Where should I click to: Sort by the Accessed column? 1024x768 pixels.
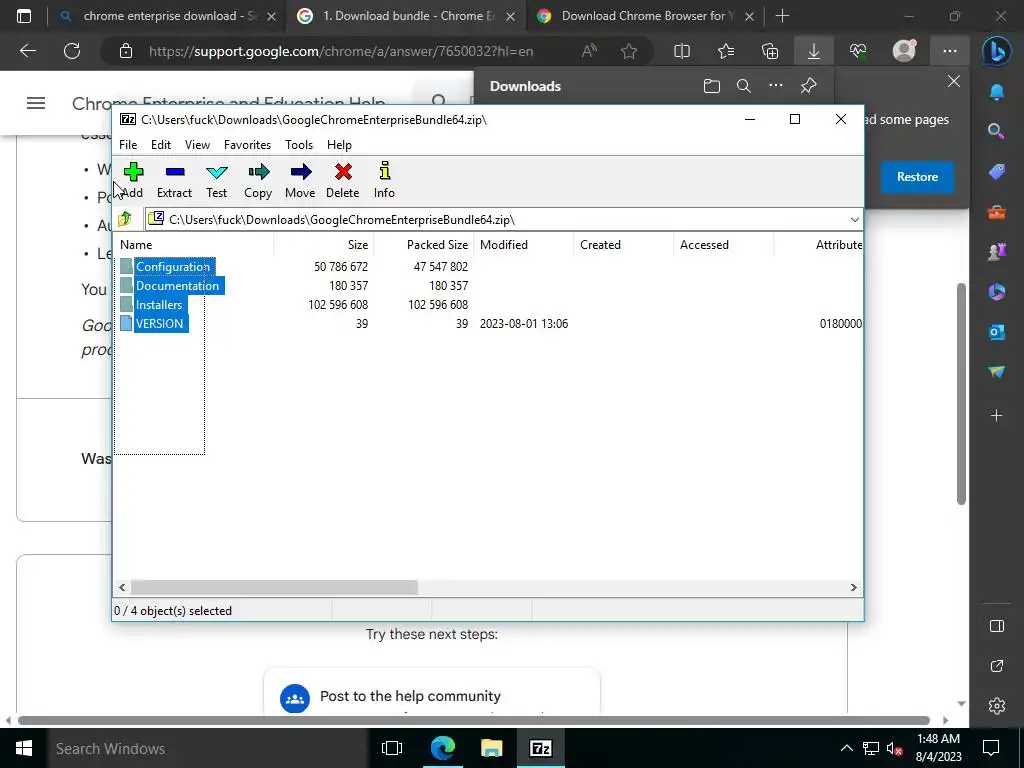pyautogui.click(x=724, y=245)
